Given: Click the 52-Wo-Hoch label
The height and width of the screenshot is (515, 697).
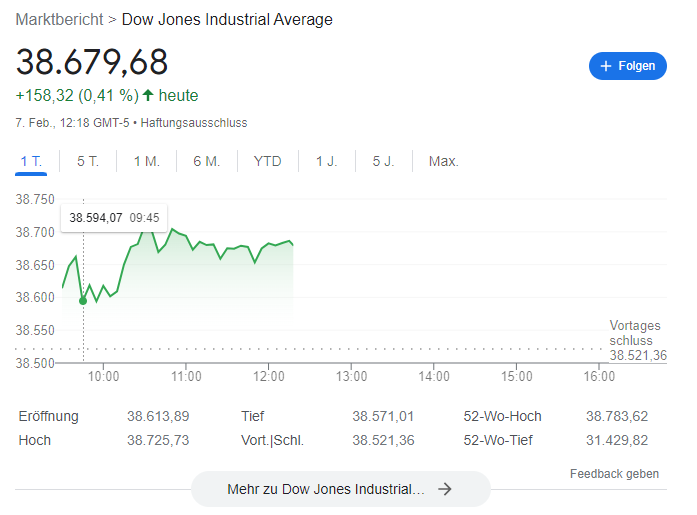Looking at the screenshot, I should pos(502,416).
